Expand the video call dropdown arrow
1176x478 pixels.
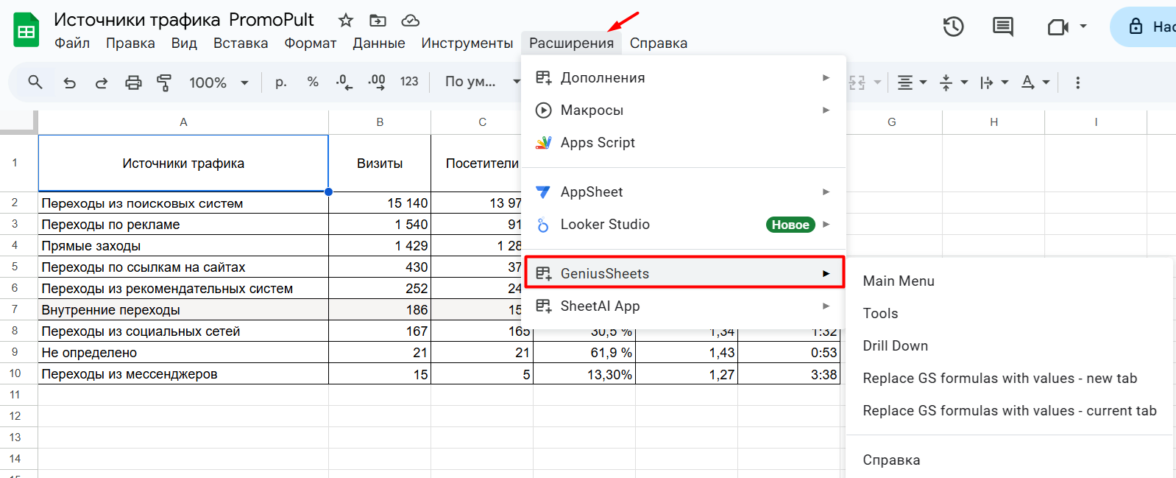1084,27
